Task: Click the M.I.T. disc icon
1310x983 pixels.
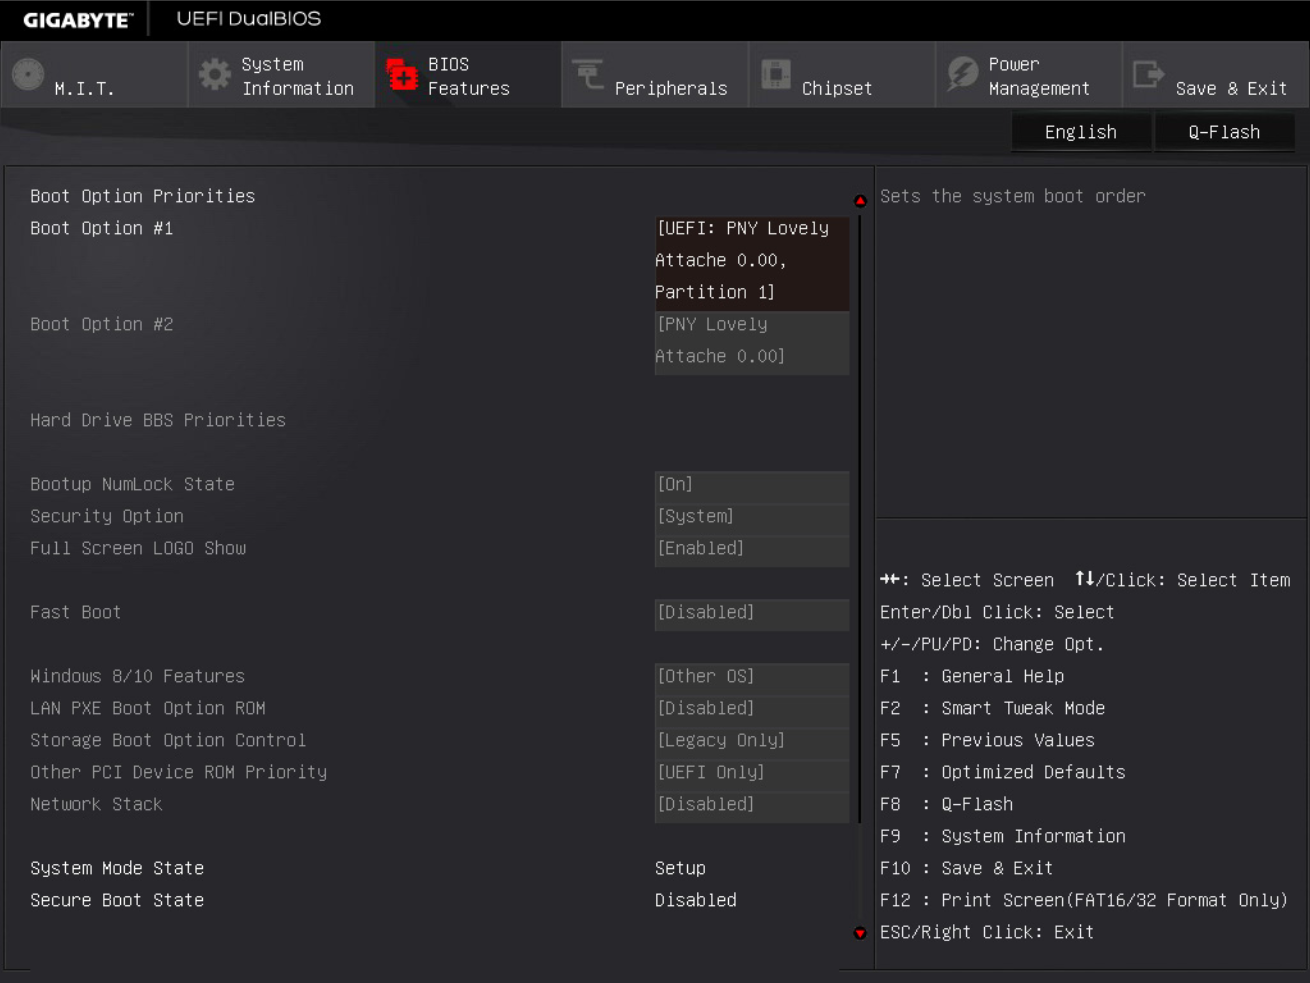Action: (x=28, y=74)
